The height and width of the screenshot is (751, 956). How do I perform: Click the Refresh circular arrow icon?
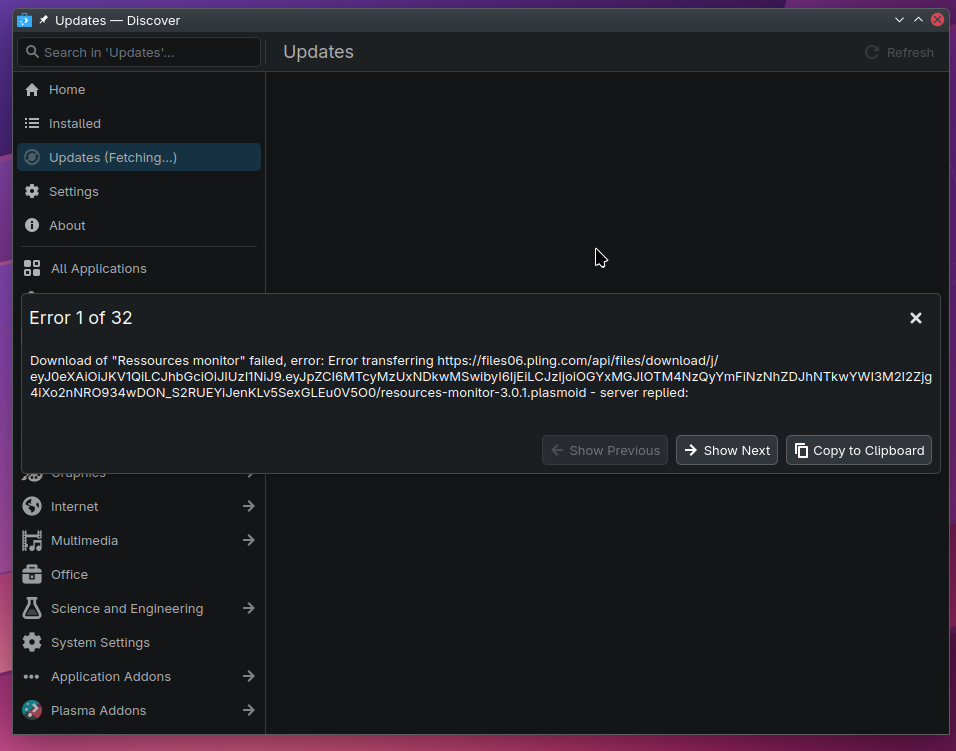click(872, 52)
